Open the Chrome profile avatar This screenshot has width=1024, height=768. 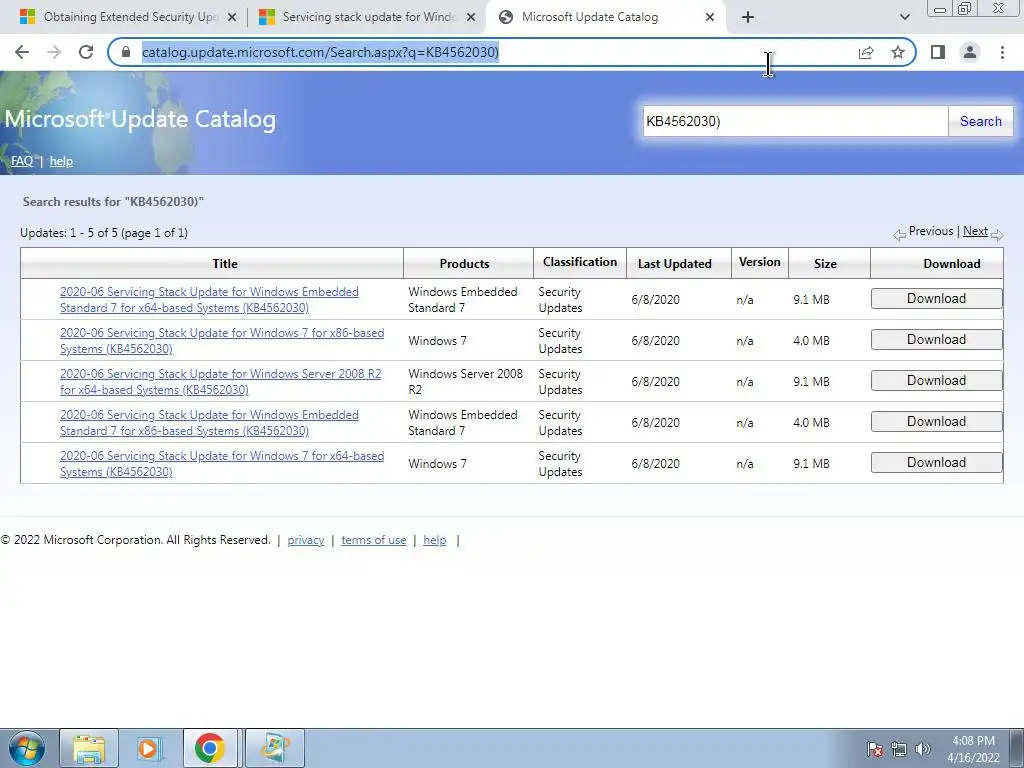click(x=970, y=52)
